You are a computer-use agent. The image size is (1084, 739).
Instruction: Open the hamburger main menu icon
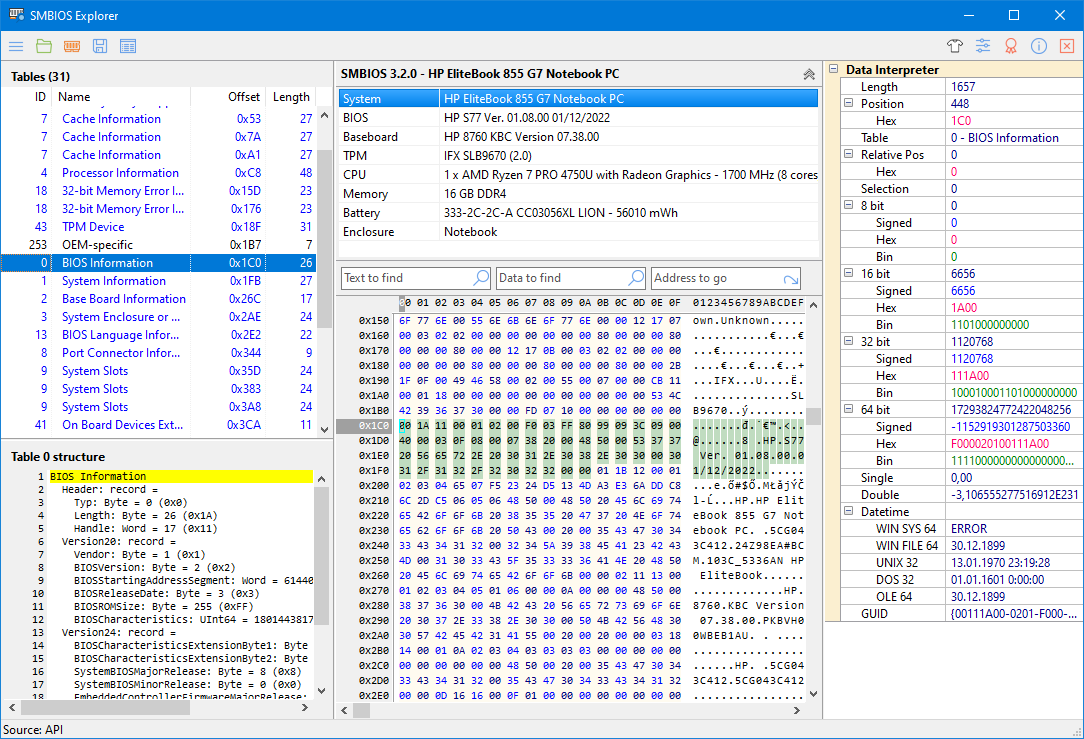pos(16,46)
